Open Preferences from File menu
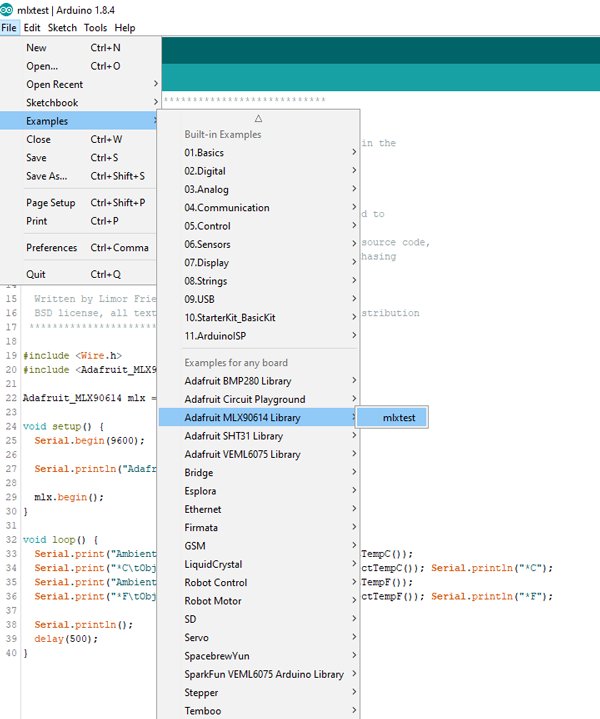Viewport: 600px width, 719px height. [x=79, y=248]
